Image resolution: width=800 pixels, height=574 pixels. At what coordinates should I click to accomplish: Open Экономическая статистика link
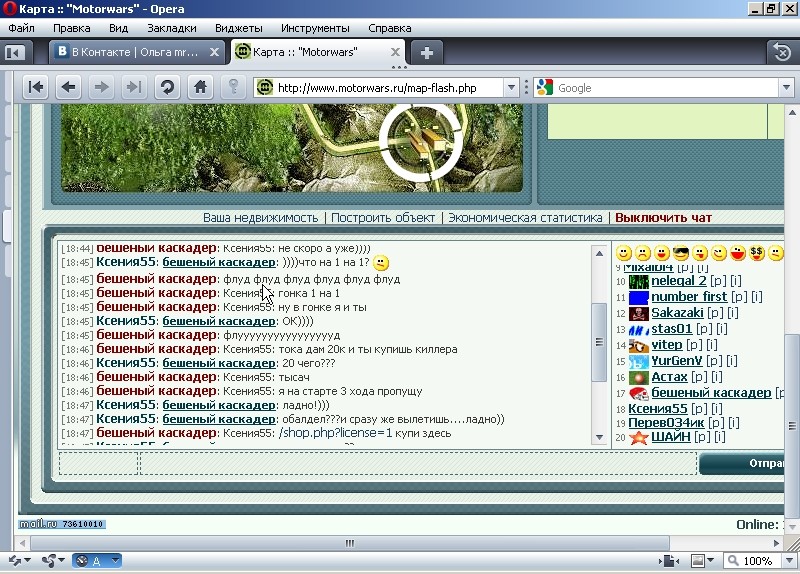[x=526, y=218]
